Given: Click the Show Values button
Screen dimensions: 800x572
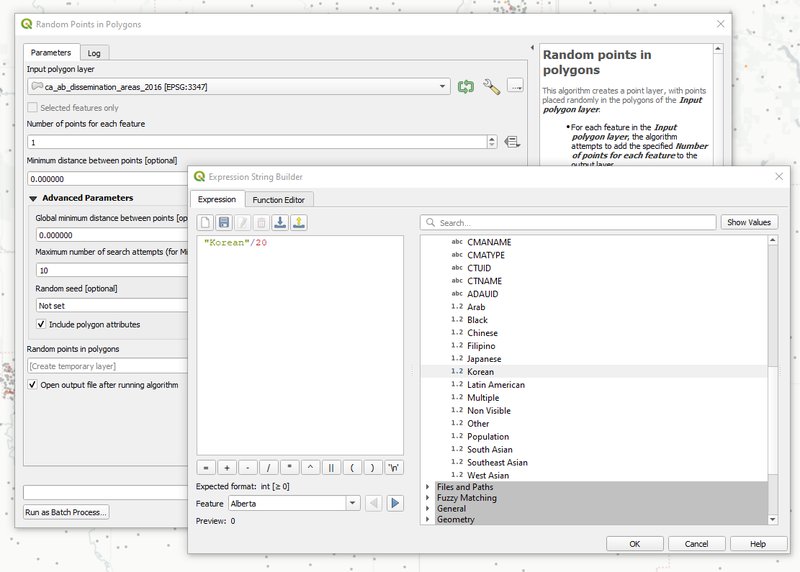Looking at the screenshot, I should (x=749, y=222).
